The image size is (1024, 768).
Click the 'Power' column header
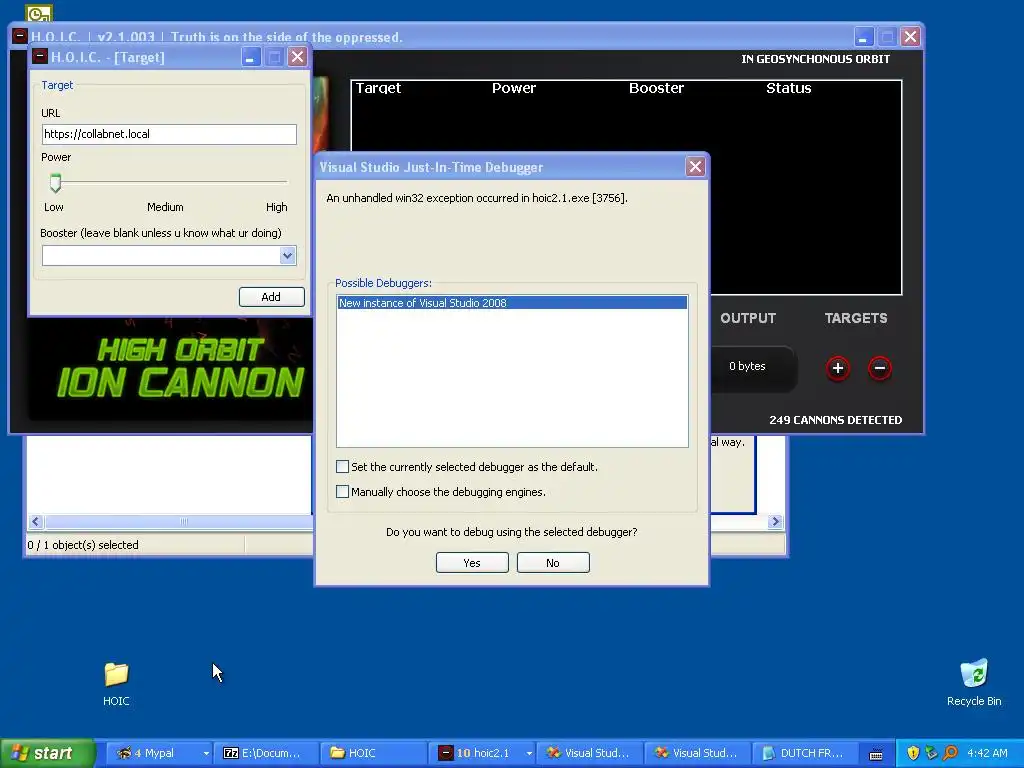[x=514, y=88]
